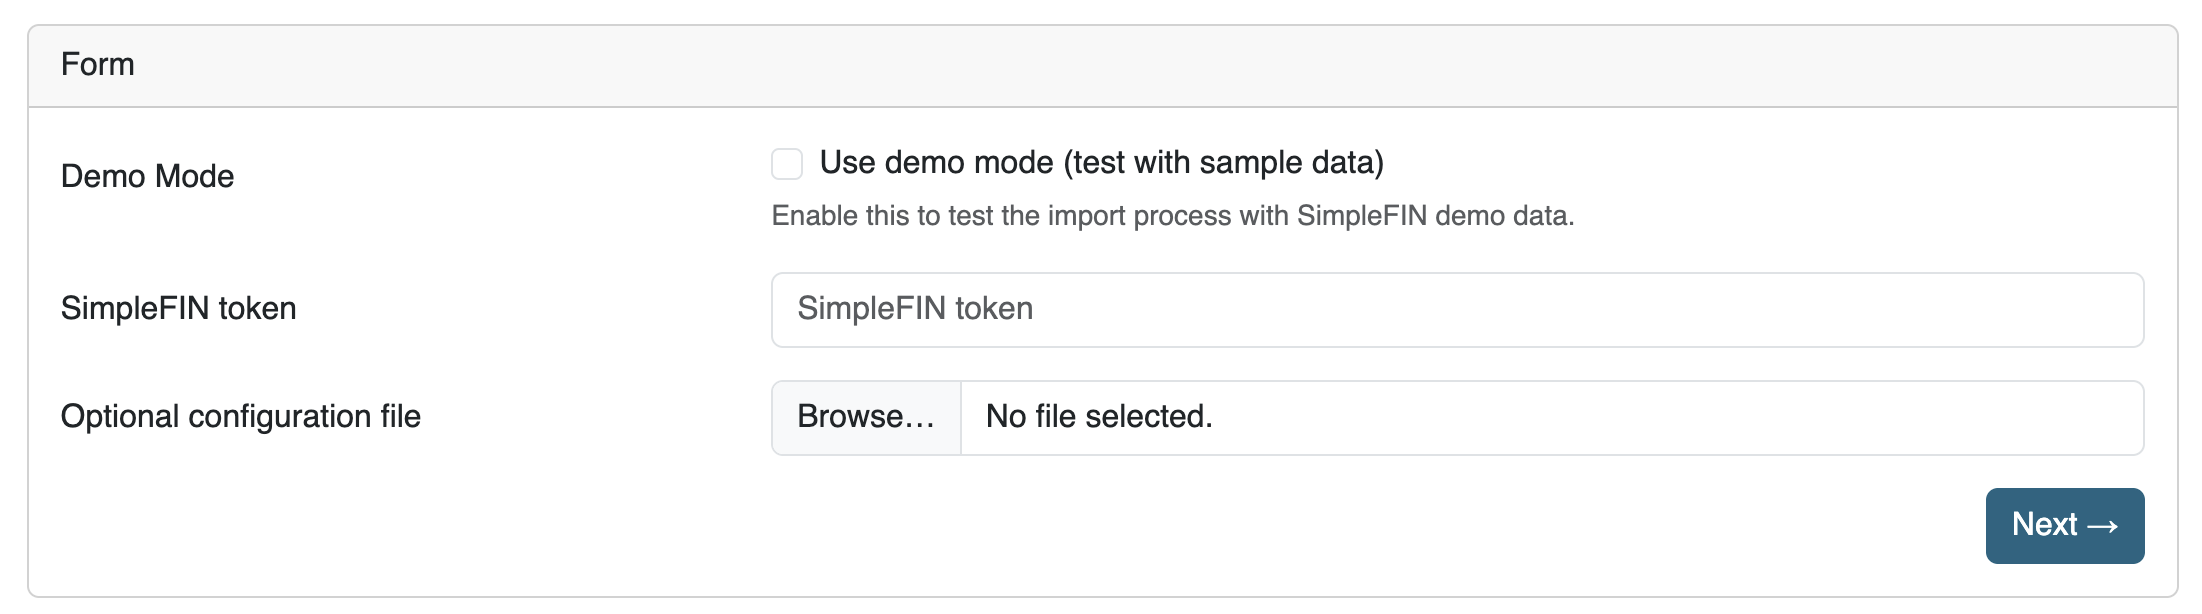This screenshot has height=614, width=2202.
Task: Click the "Optional configuration file" label
Action: 240,417
